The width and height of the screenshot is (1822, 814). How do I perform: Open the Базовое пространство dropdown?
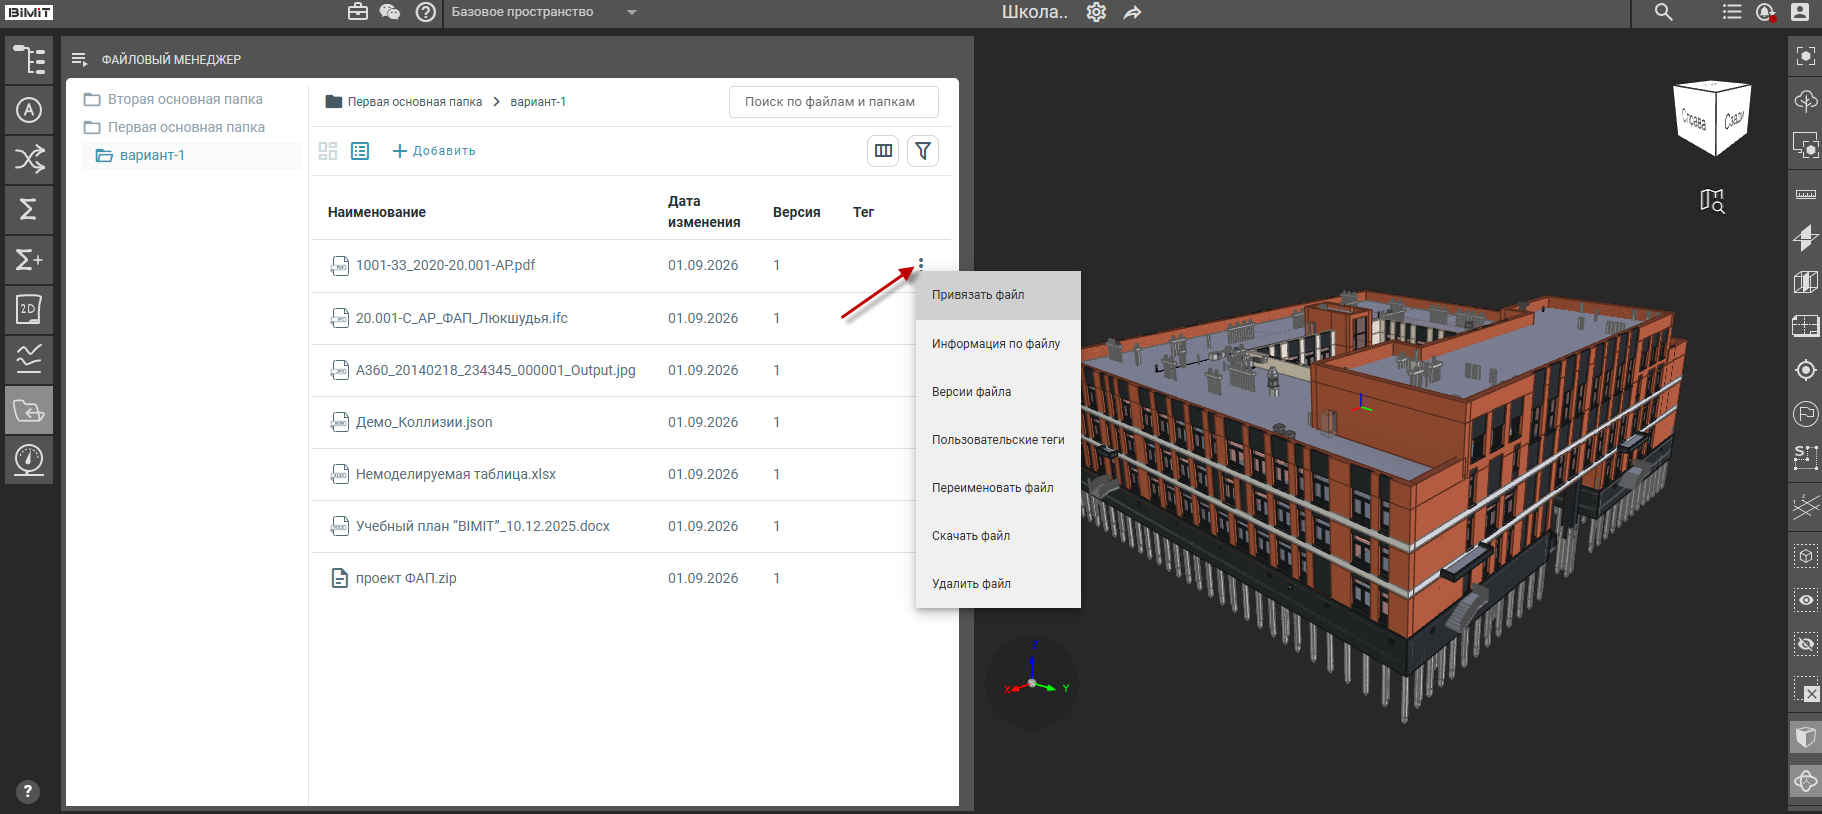[x=544, y=12]
